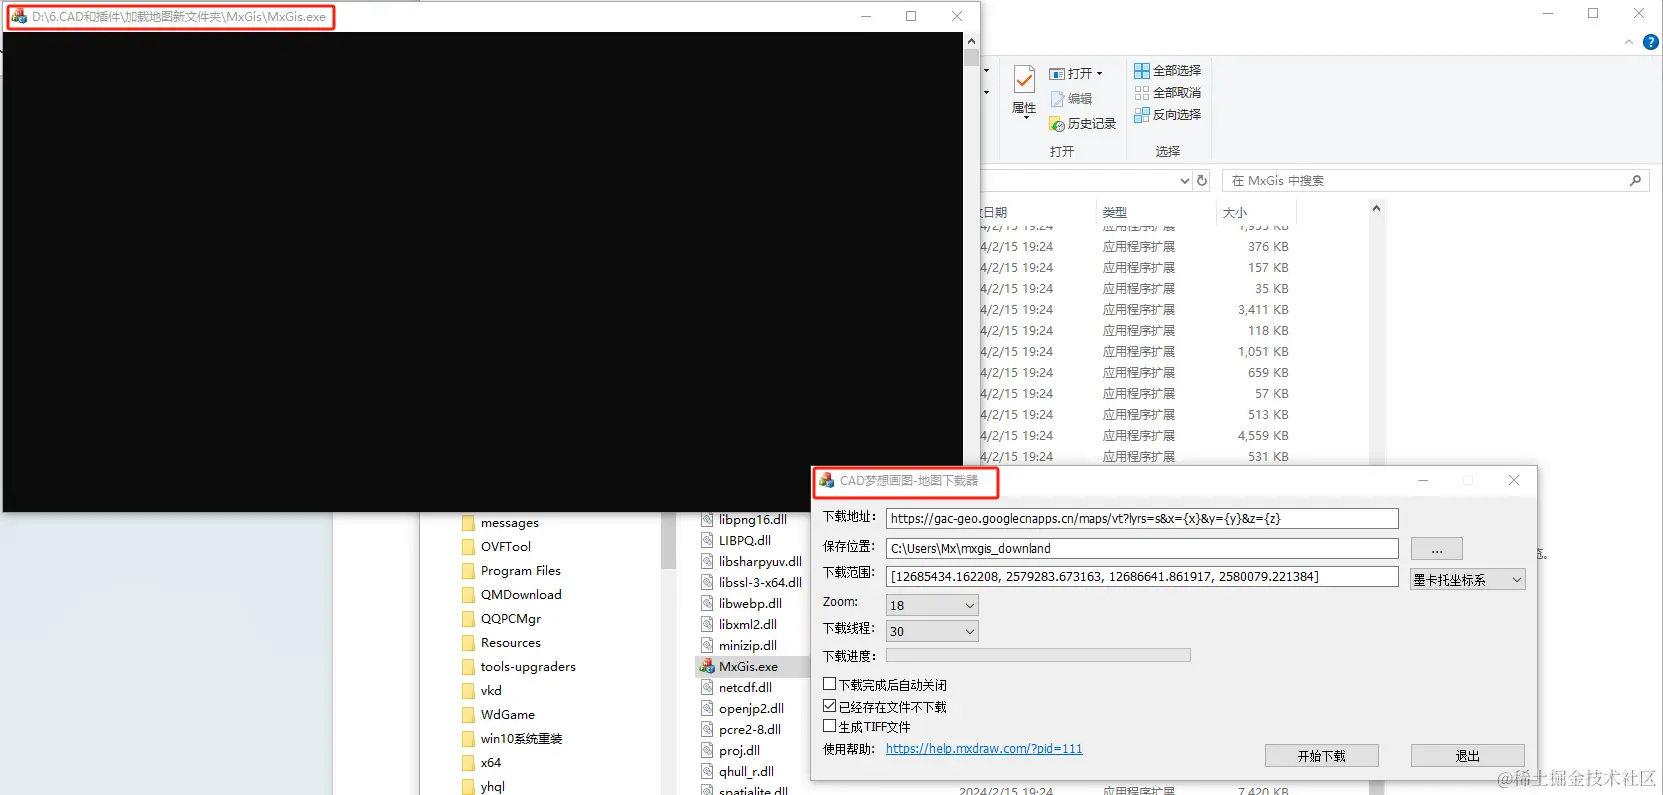Select the libpng16.dll file
The image size is (1663, 795).
tap(752, 520)
